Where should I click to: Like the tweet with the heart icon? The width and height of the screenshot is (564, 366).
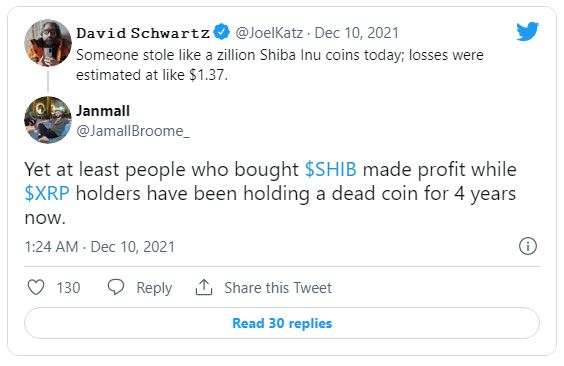[x=36, y=287]
